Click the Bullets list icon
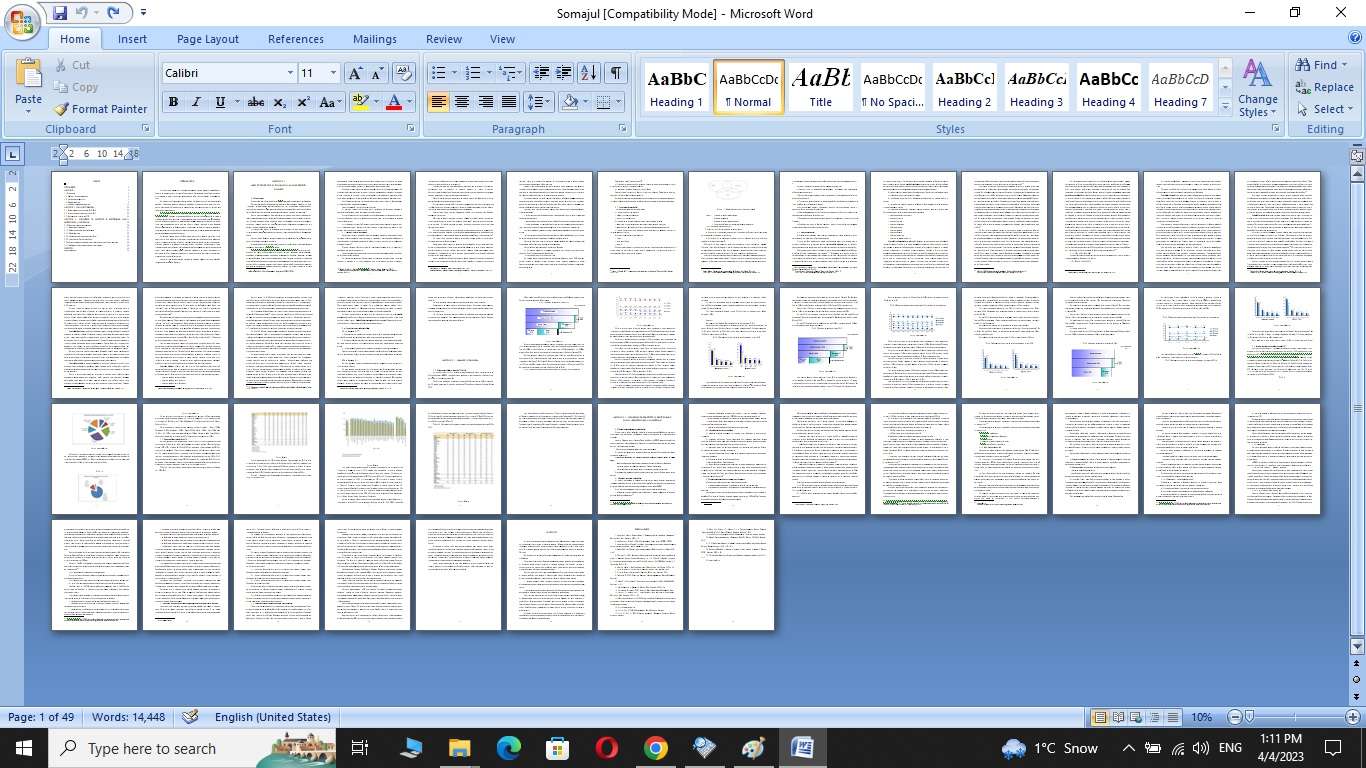Image resolution: width=1366 pixels, height=768 pixels. tap(438, 73)
